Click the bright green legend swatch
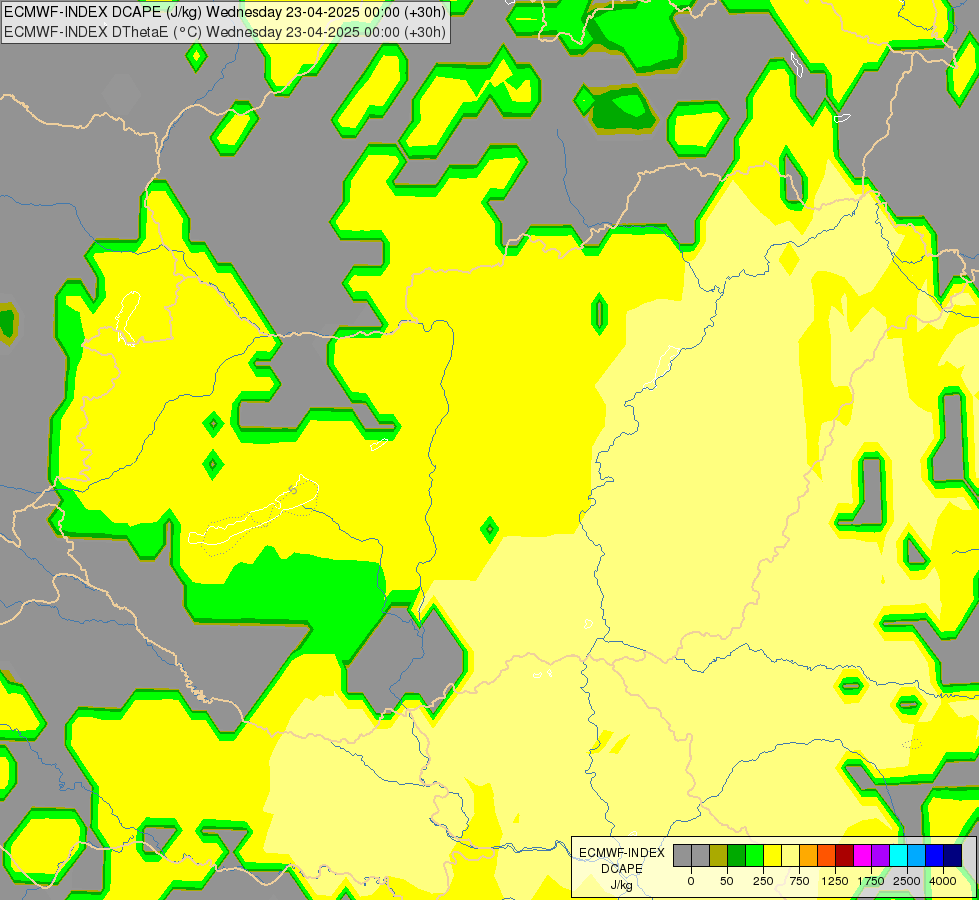This screenshot has height=900, width=979. (x=755, y=856)
